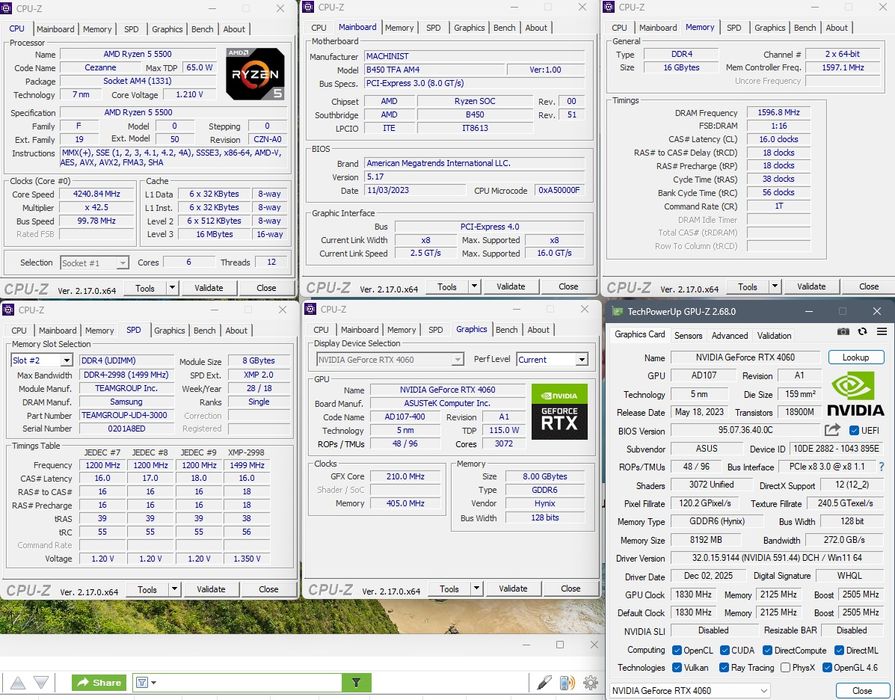Take a GPU-Z screenshot with camera icon
895x700 pixels.
click(843, 332)
